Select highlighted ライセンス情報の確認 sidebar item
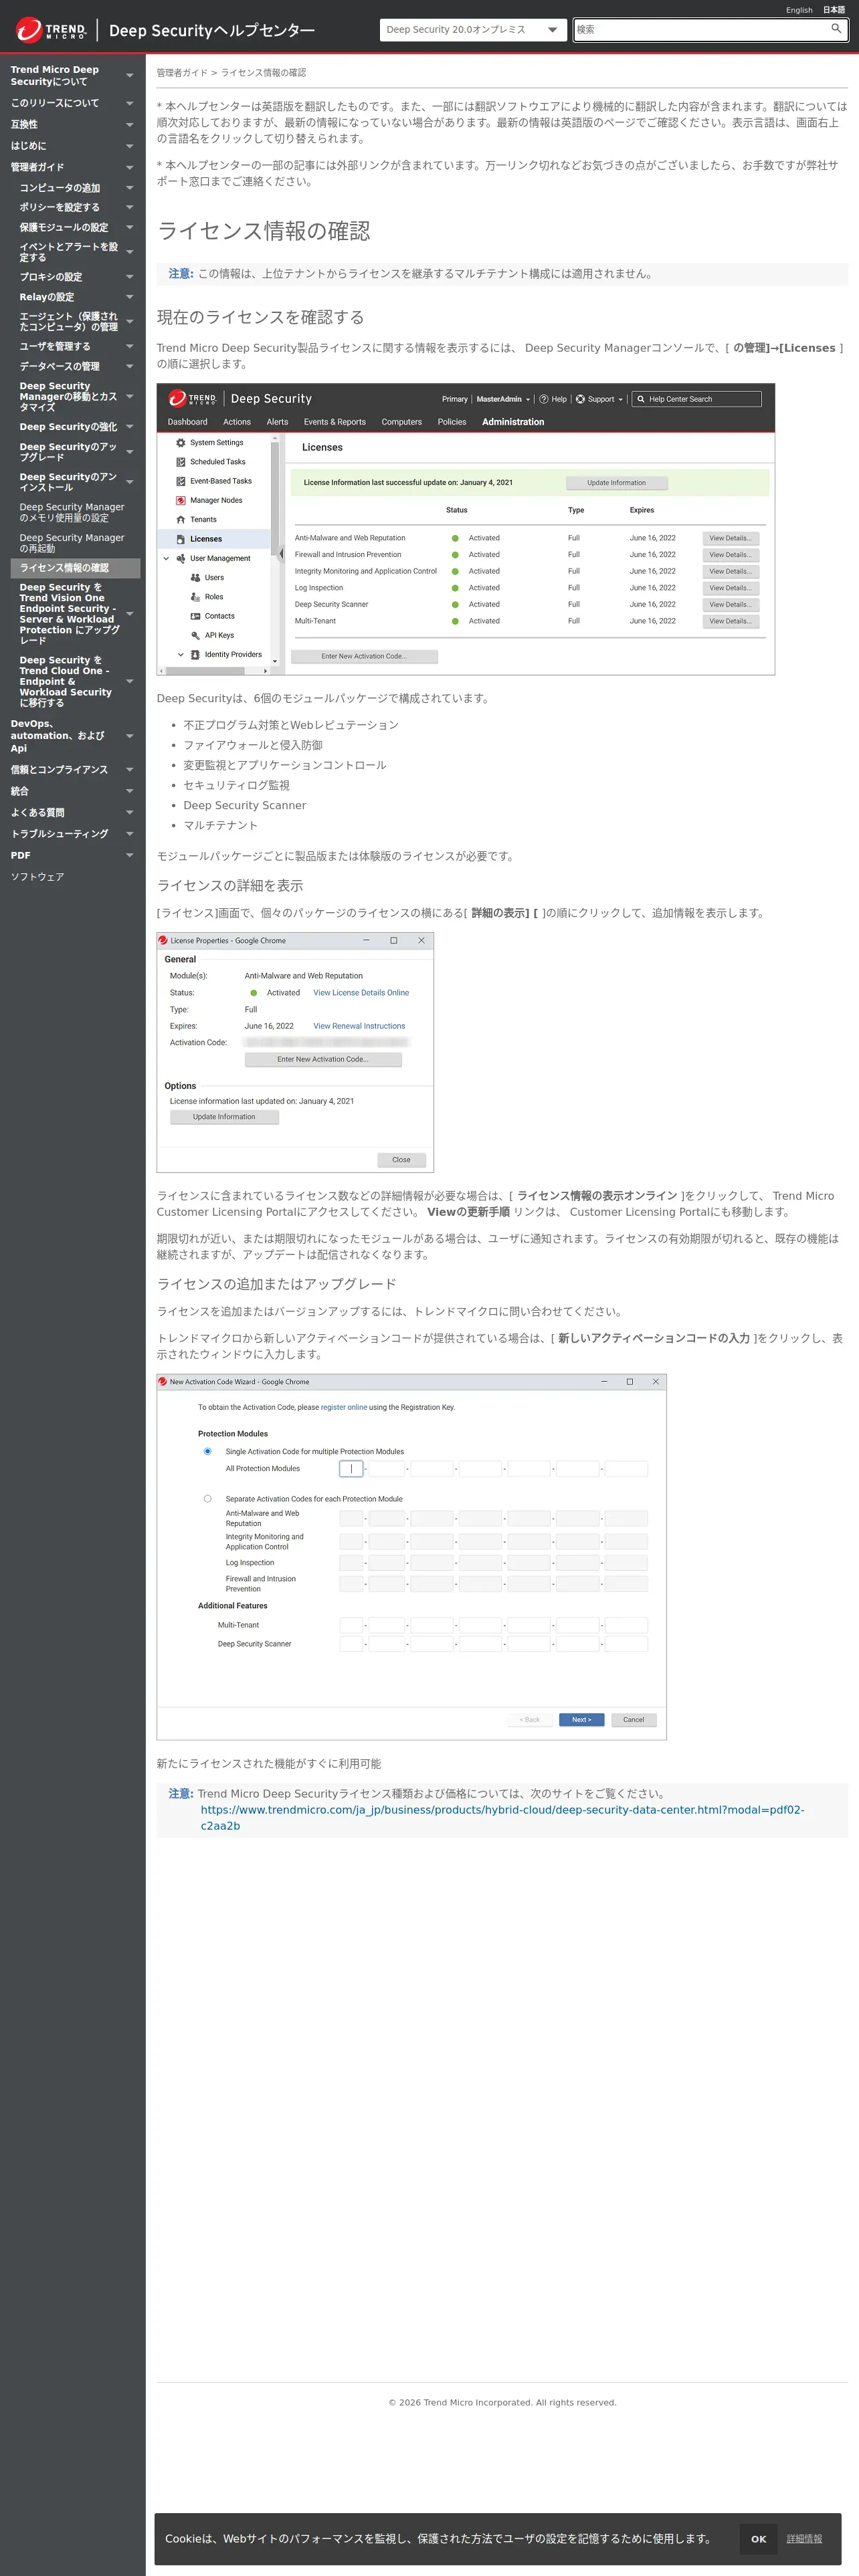This screenshot has height=2576, width=859. pyautogui.click(x=75, y=568)
